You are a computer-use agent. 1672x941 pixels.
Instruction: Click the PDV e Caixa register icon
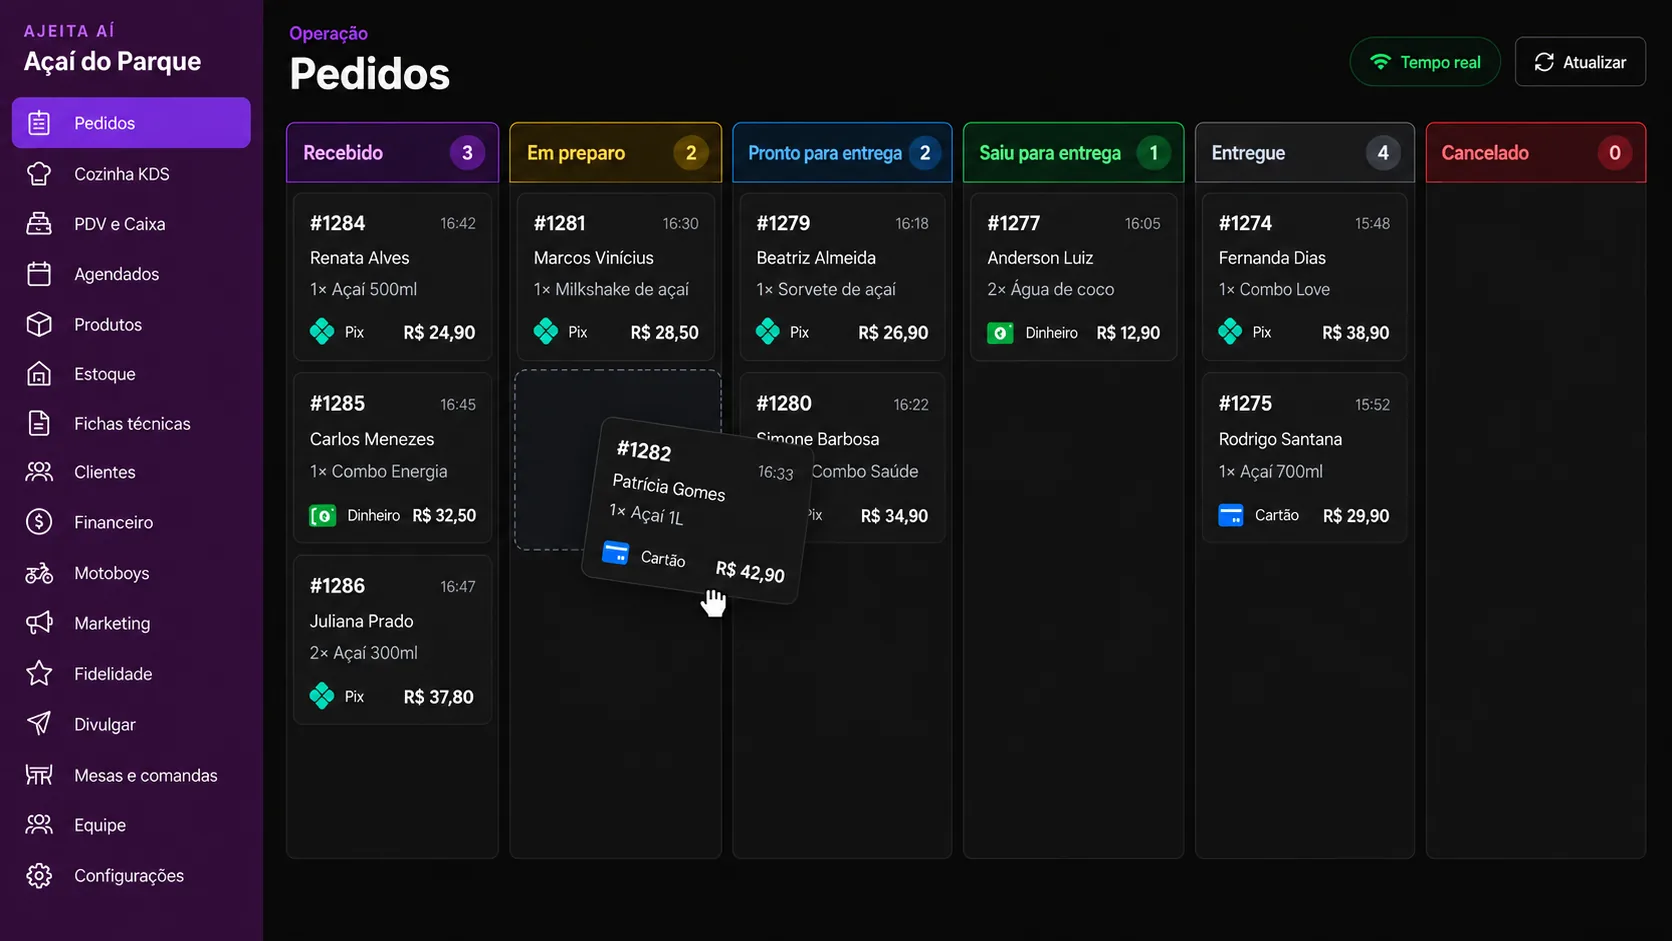tap(39, 224)
